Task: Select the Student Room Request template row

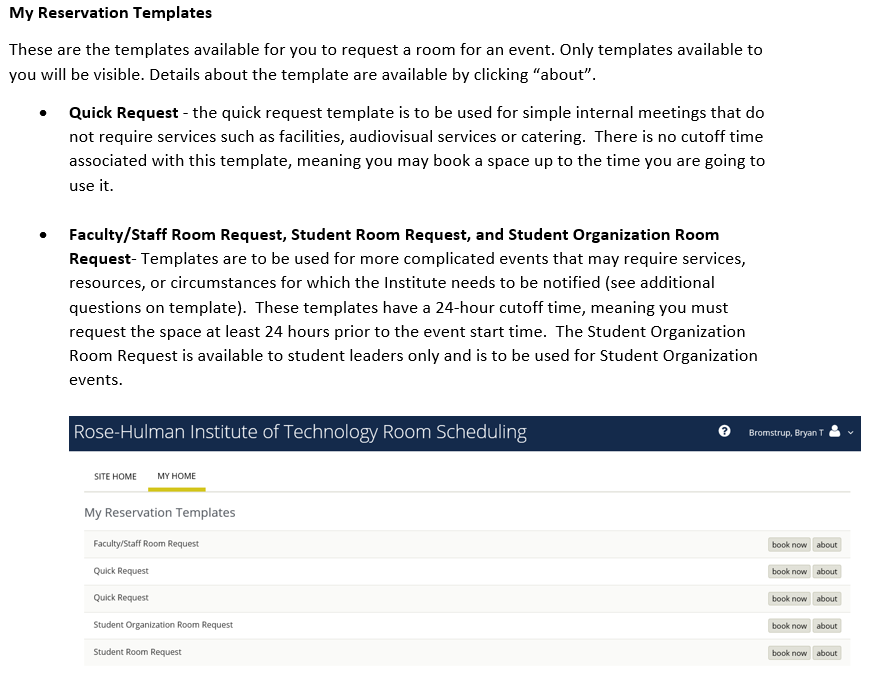Action: pos(467,652)
